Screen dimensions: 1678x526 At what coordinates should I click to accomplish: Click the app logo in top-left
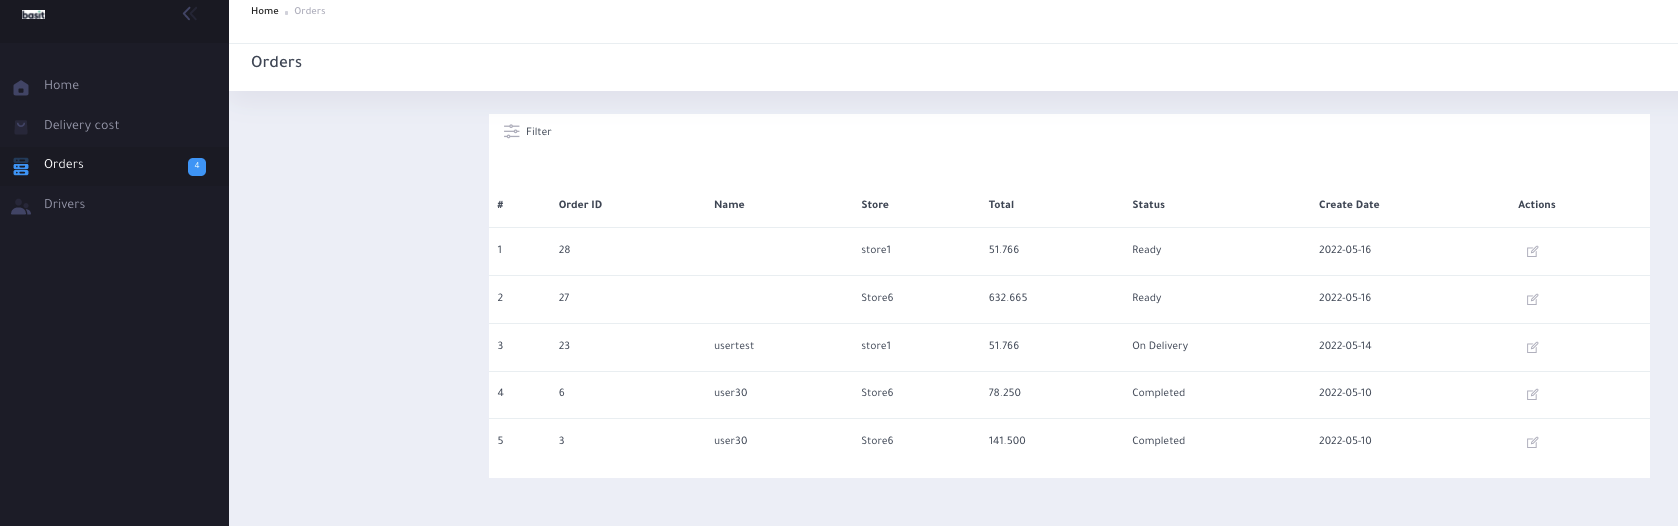coord(34,14)
